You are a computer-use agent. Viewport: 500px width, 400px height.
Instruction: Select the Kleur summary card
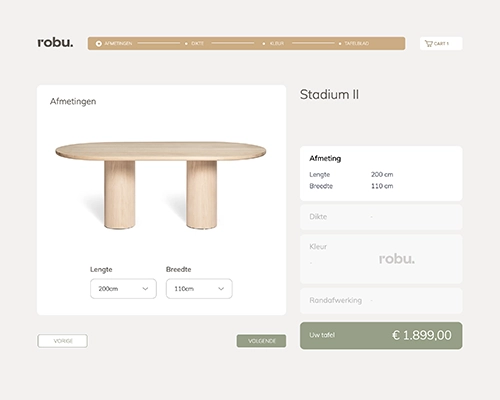click(x=381, y=259)
